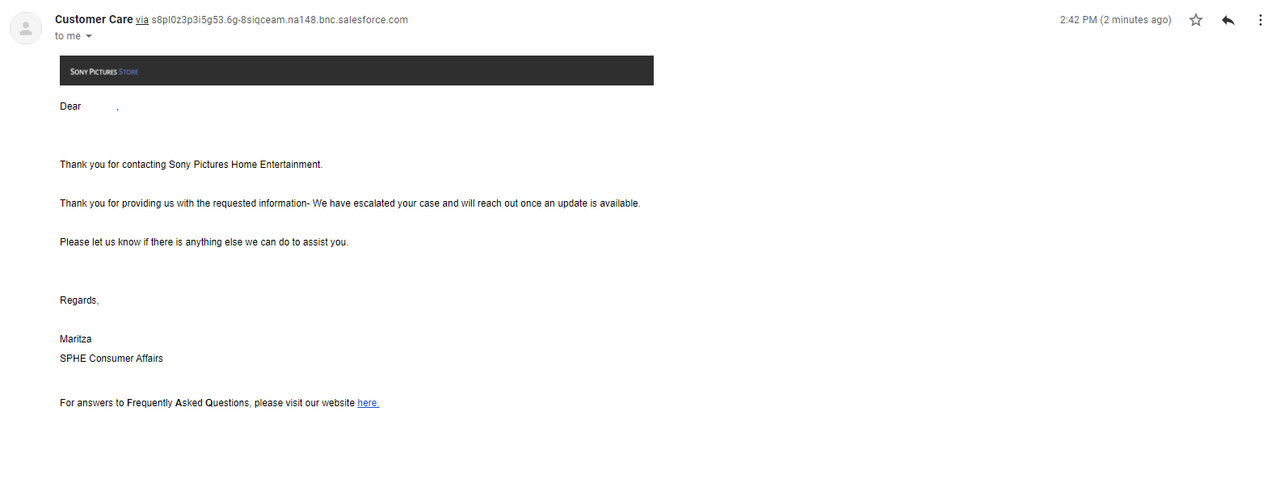Click the dark Sony Pictures Store banner
This screenshot has height=482, width=1280.
pyautogui.click(x=357, y=70)
